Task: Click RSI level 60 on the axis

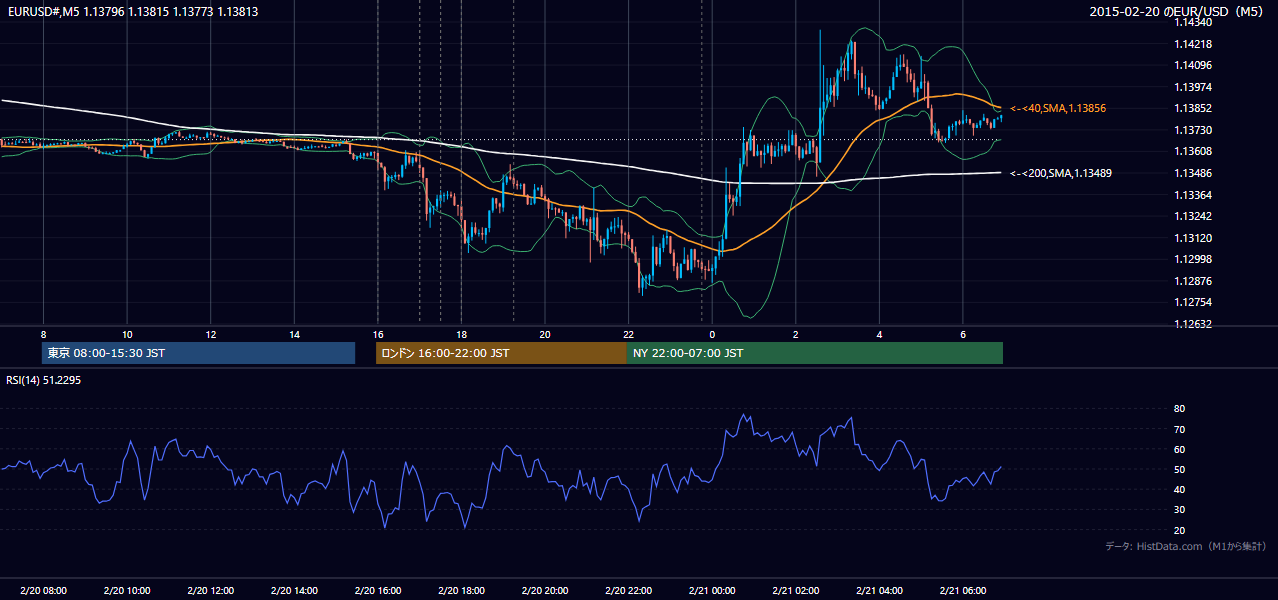Action: pyautogui.click(x=1179, y=450)
